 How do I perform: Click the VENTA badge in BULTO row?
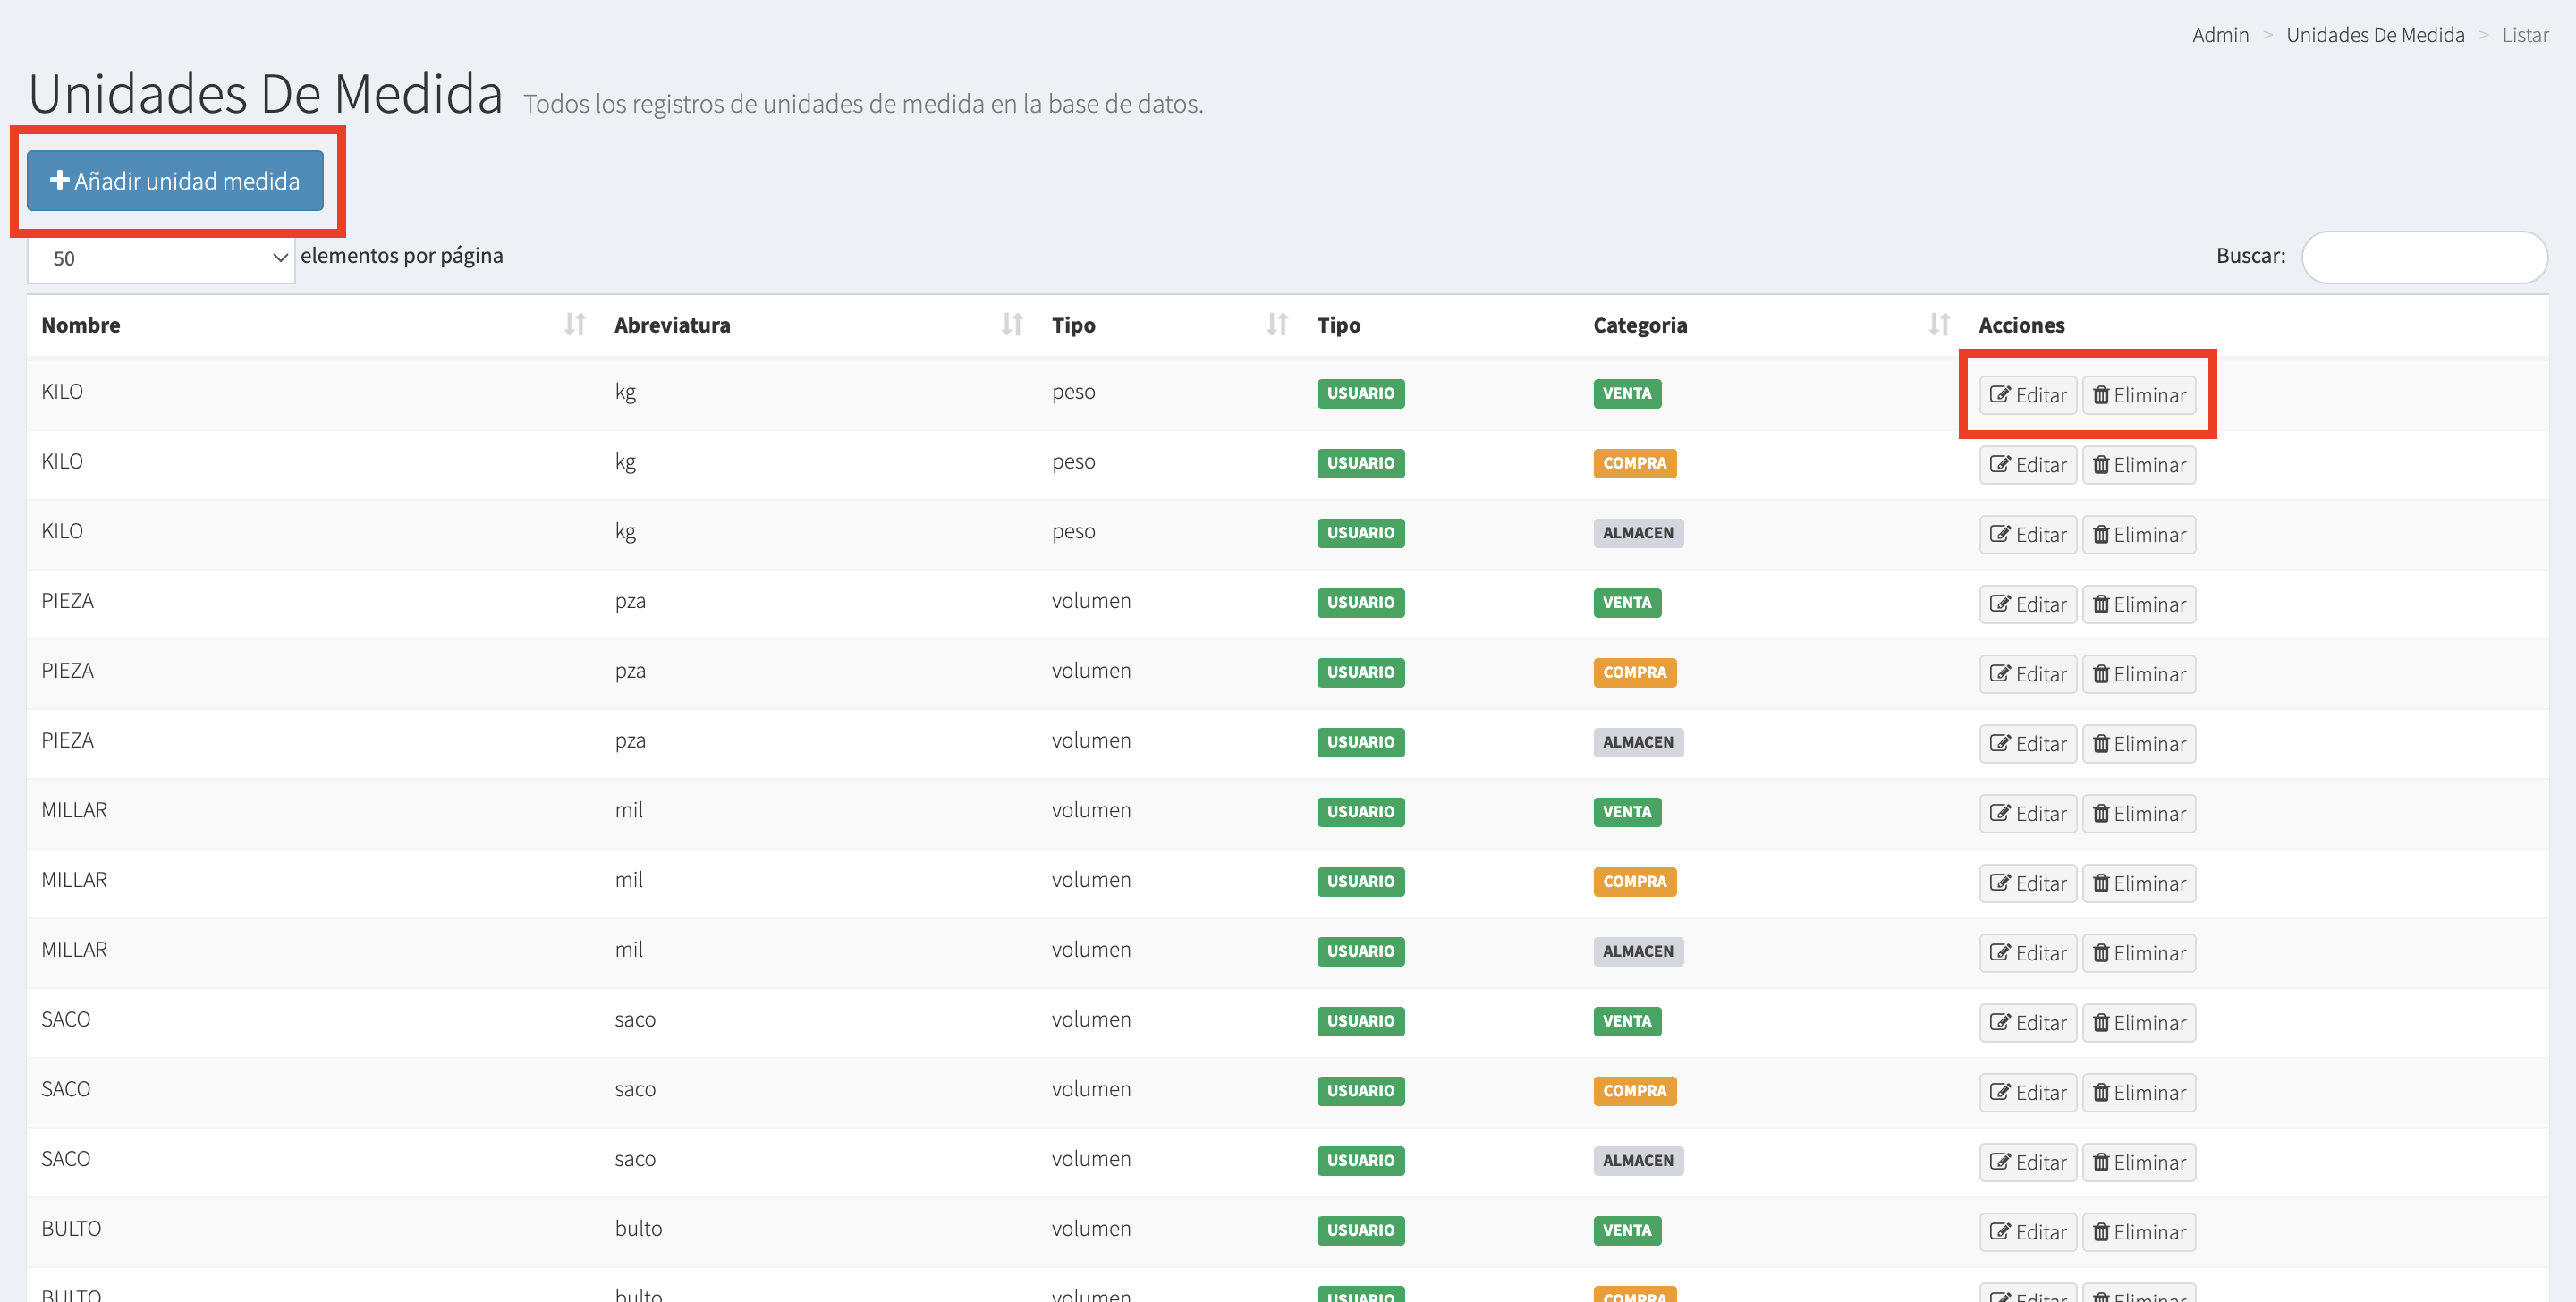[x=1626, y=1230]
